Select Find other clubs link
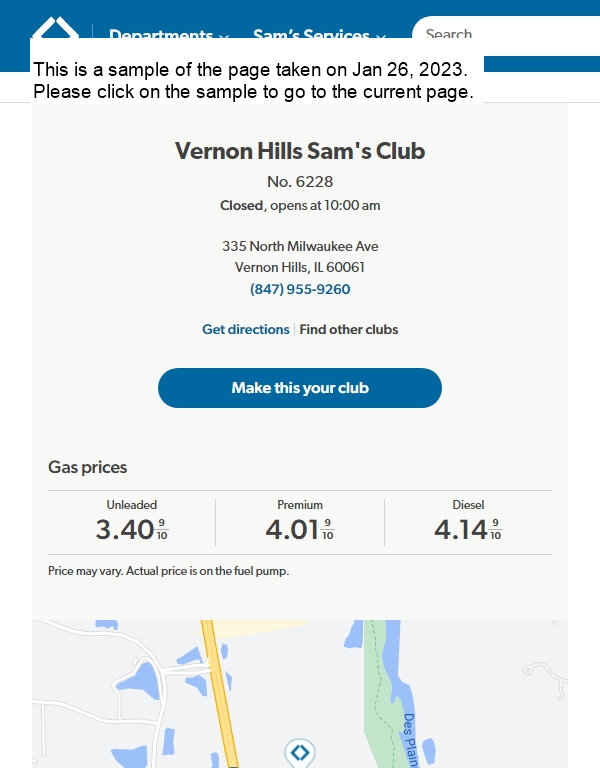This screenshot has width=600, height=768. [349, 329]
